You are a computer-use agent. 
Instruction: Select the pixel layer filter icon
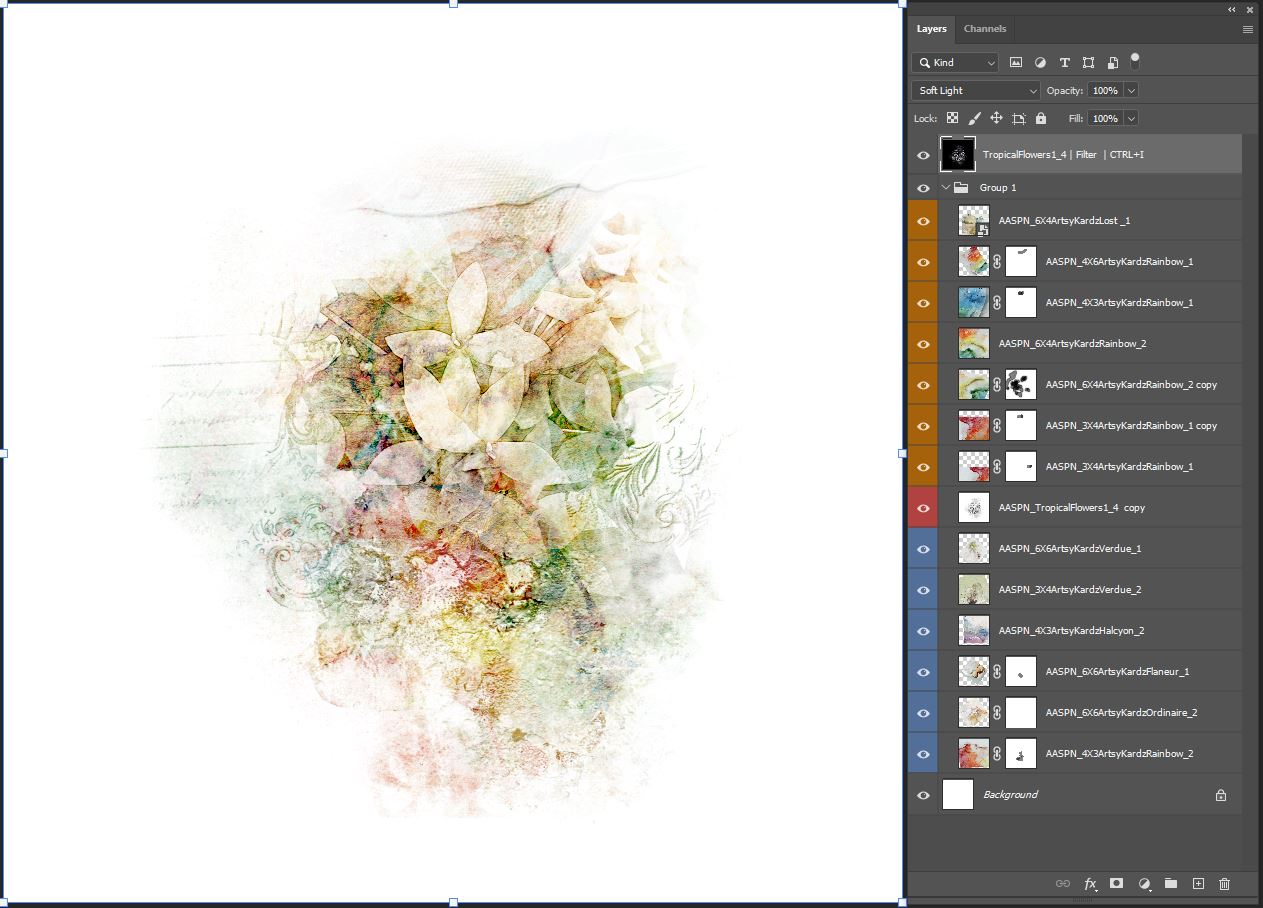[x=1016, y=62]
